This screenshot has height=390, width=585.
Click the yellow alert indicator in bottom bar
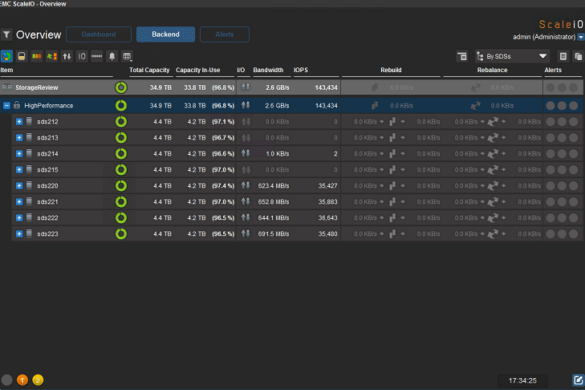[x=38, y=380]
